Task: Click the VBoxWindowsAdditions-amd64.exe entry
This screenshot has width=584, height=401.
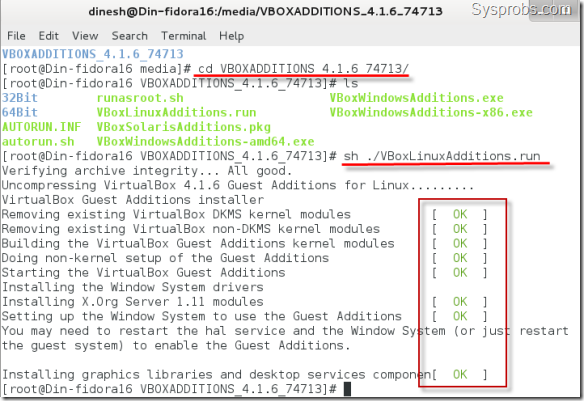Action: (206, 142)
